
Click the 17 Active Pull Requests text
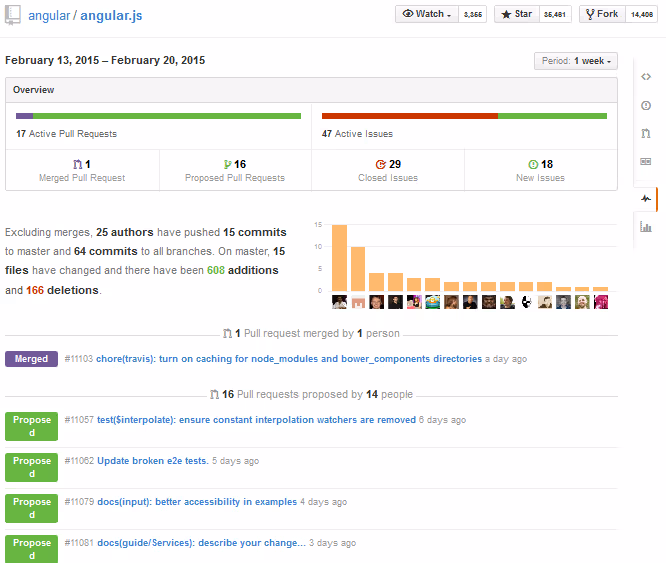[x=66, y=134]
